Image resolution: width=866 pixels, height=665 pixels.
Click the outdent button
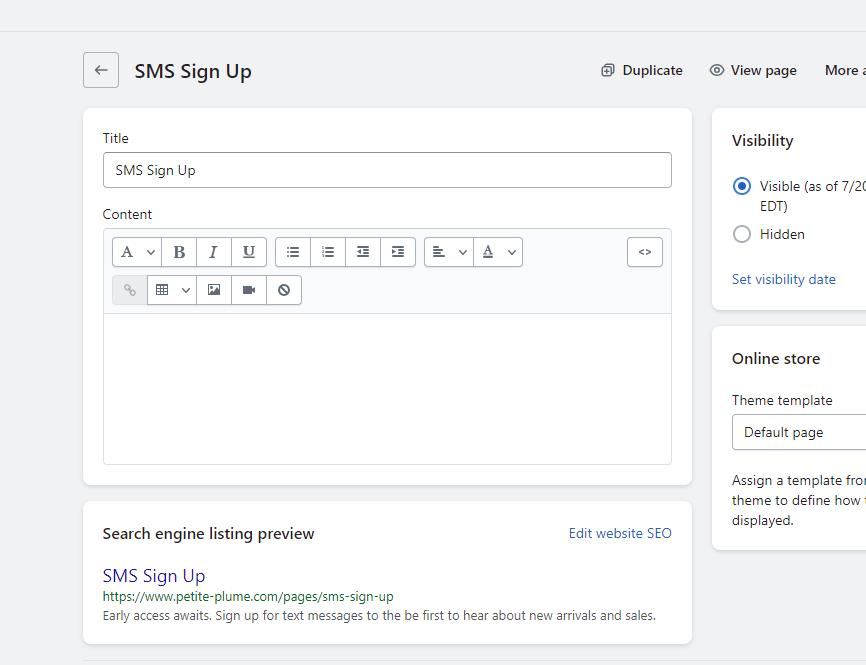click(x=363, y=252)
